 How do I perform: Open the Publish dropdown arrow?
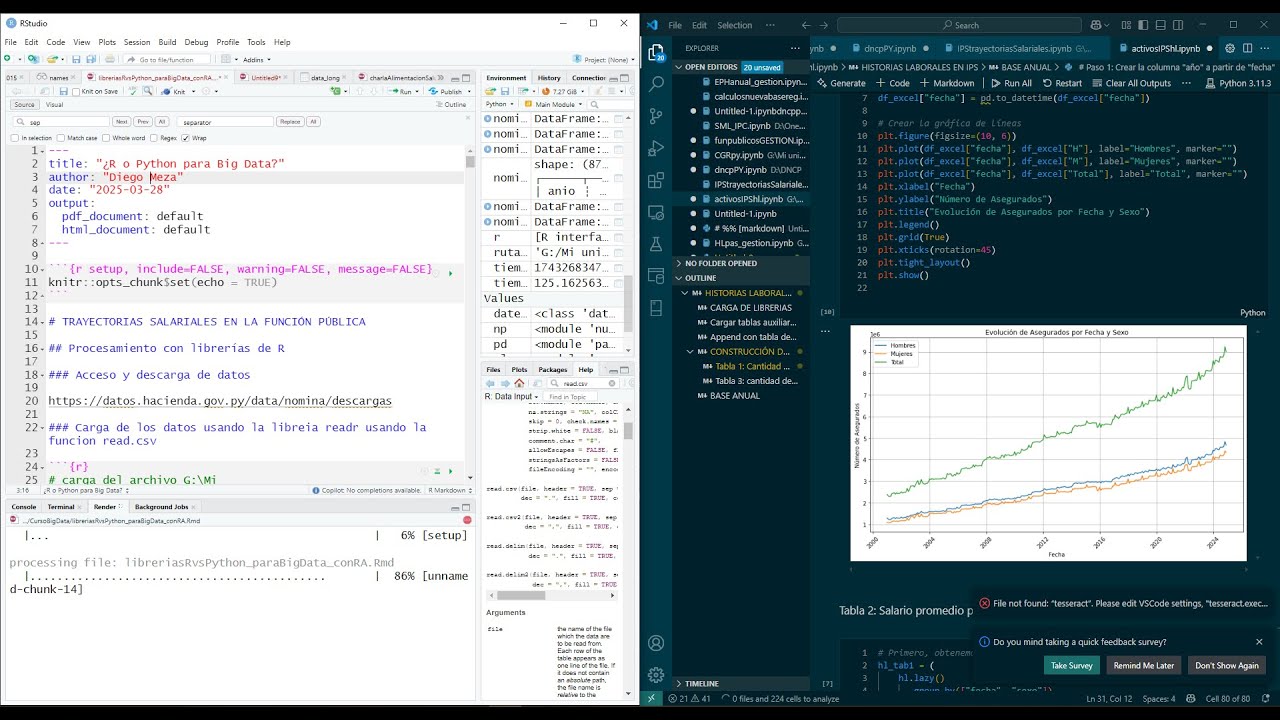coord(469,91)
